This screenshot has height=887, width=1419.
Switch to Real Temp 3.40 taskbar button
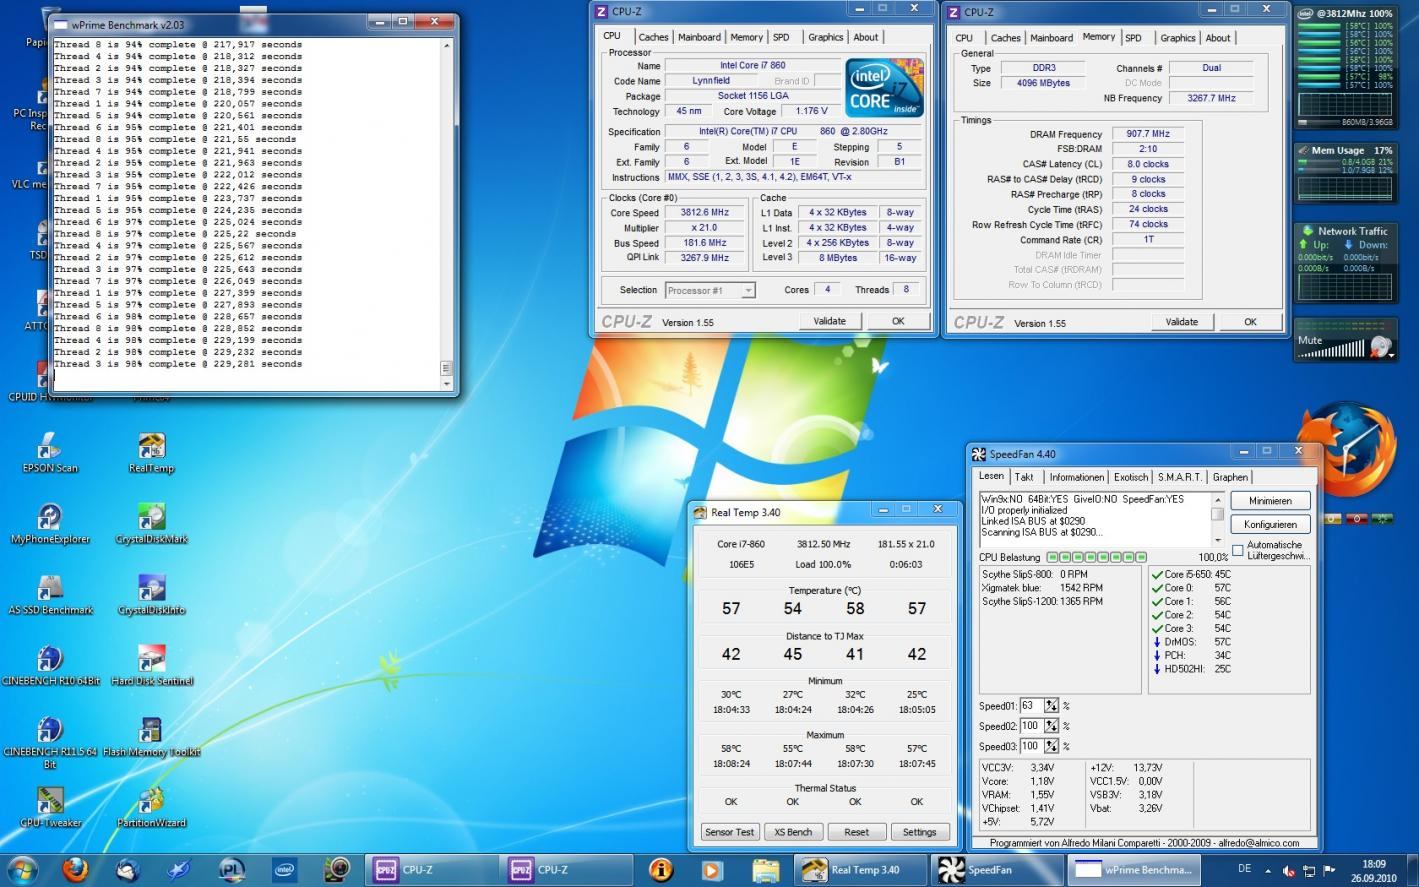(861, 869)
